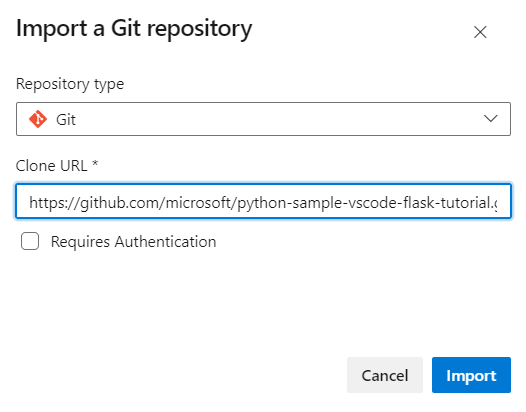Click the Requires Authentication label text
This screenshot has width=526, height=412.
pos(134,242)
